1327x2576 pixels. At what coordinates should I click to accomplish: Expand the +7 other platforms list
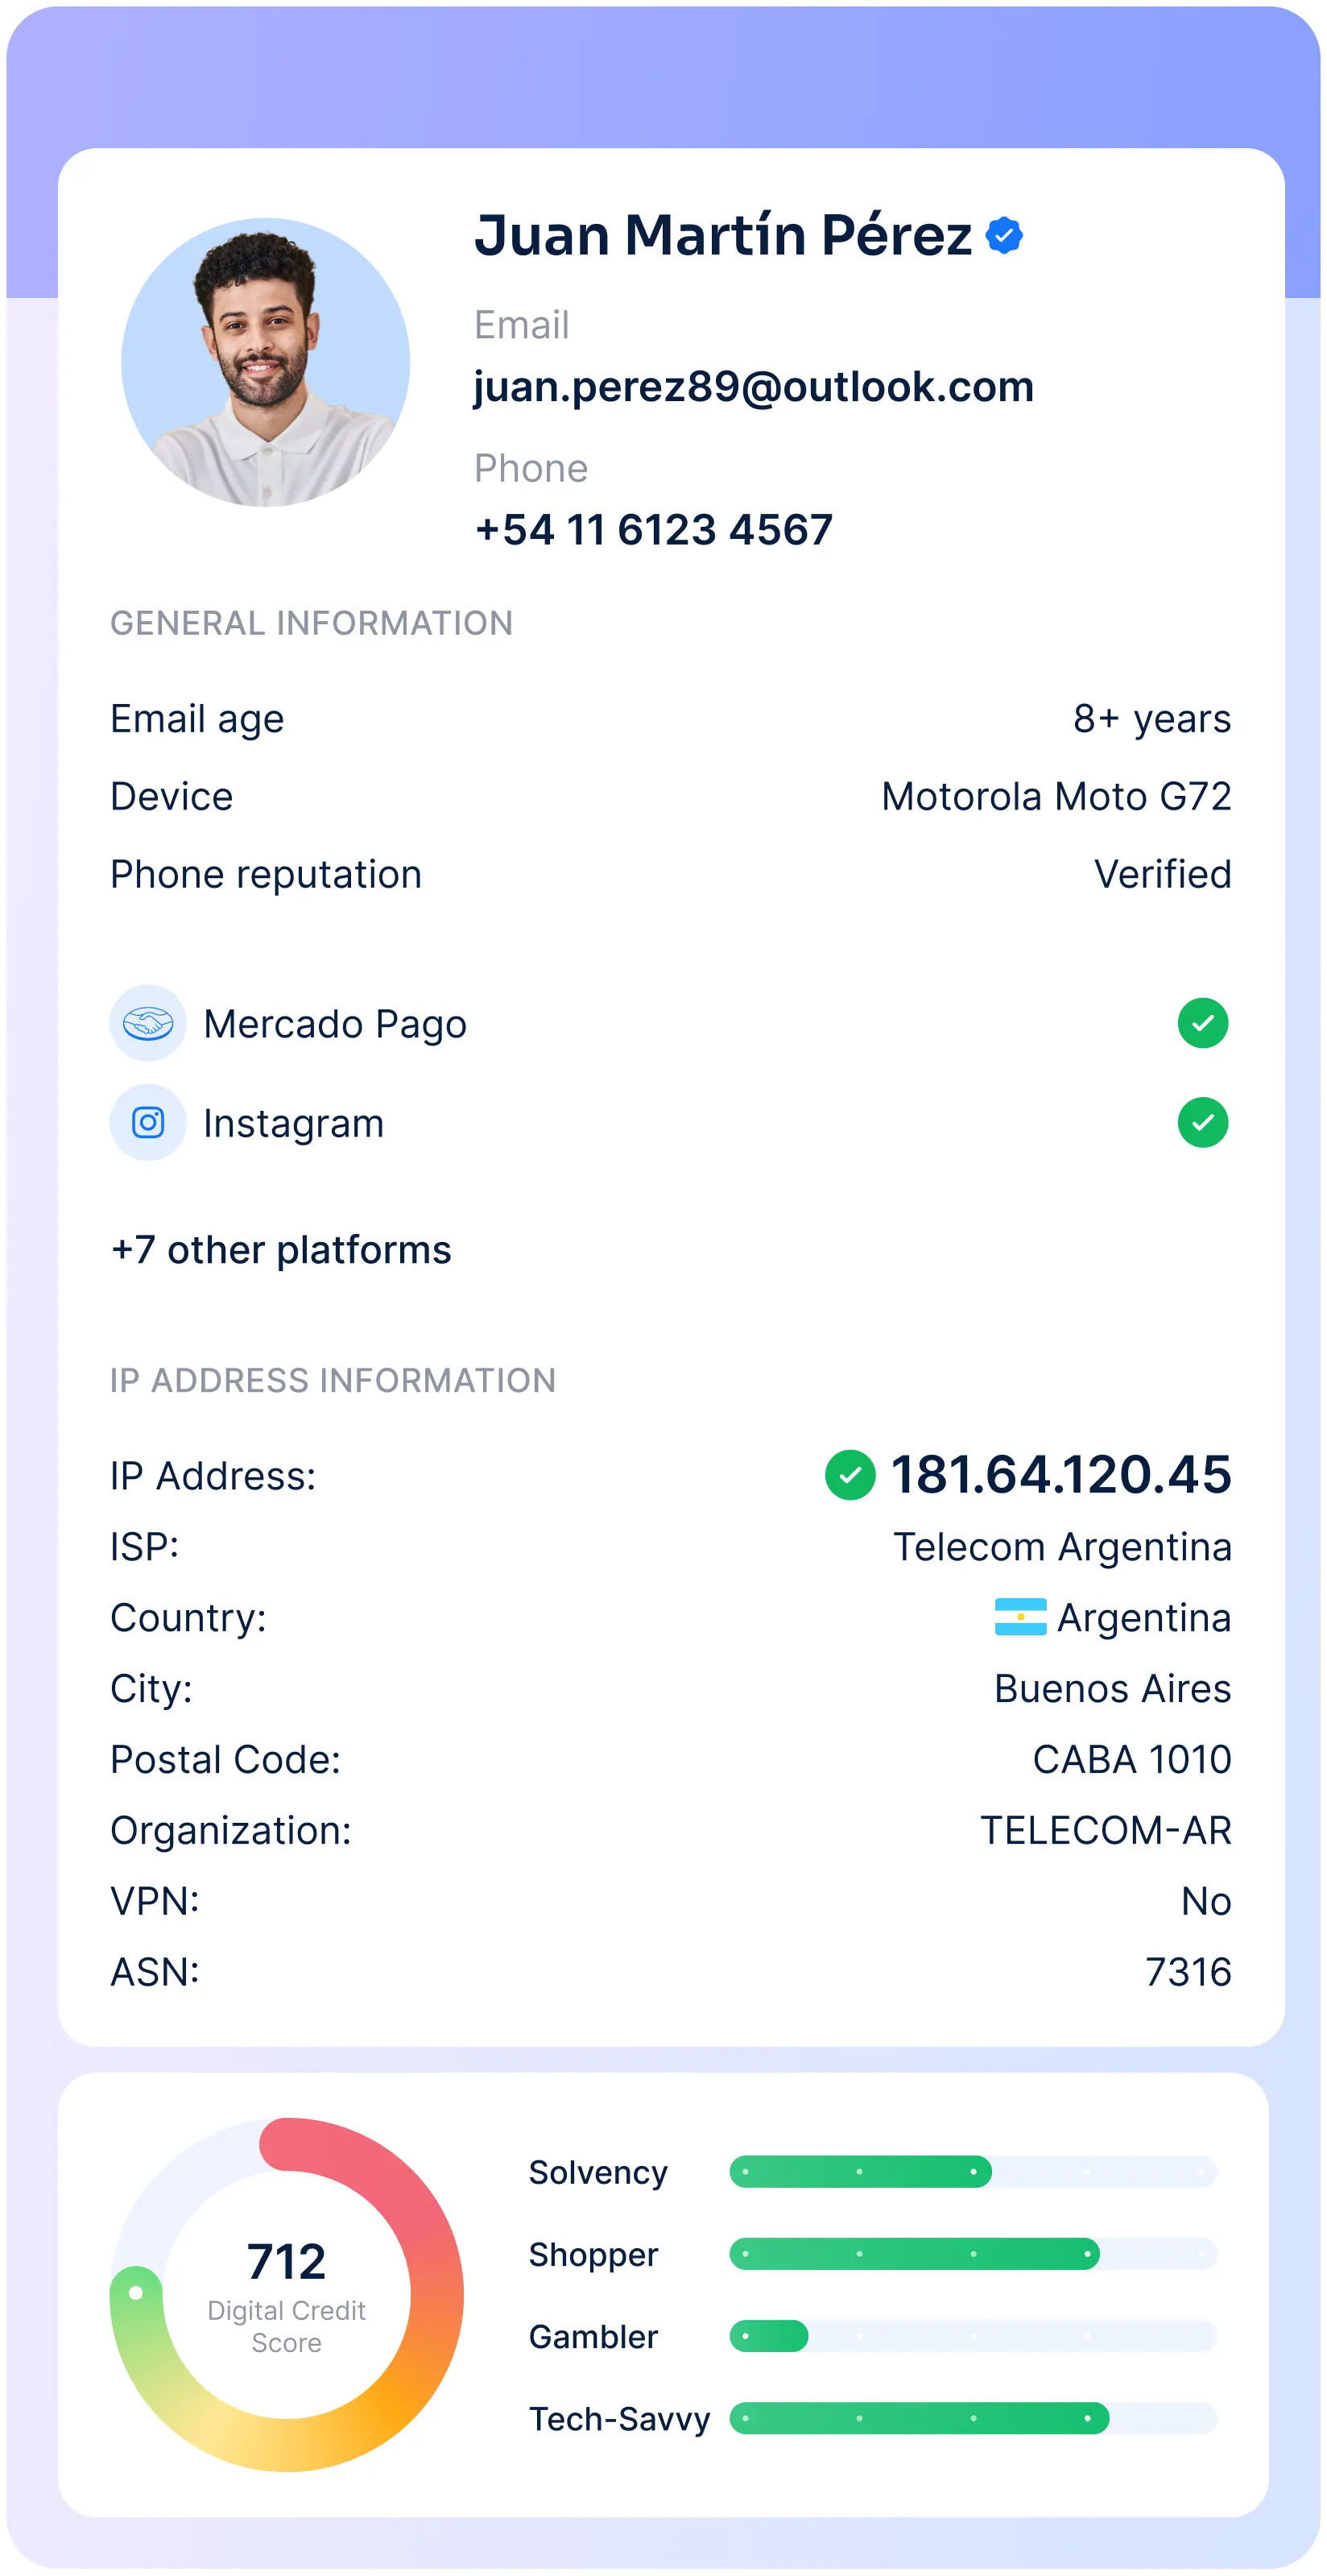pyautogui.click(x=281, y=1250)
